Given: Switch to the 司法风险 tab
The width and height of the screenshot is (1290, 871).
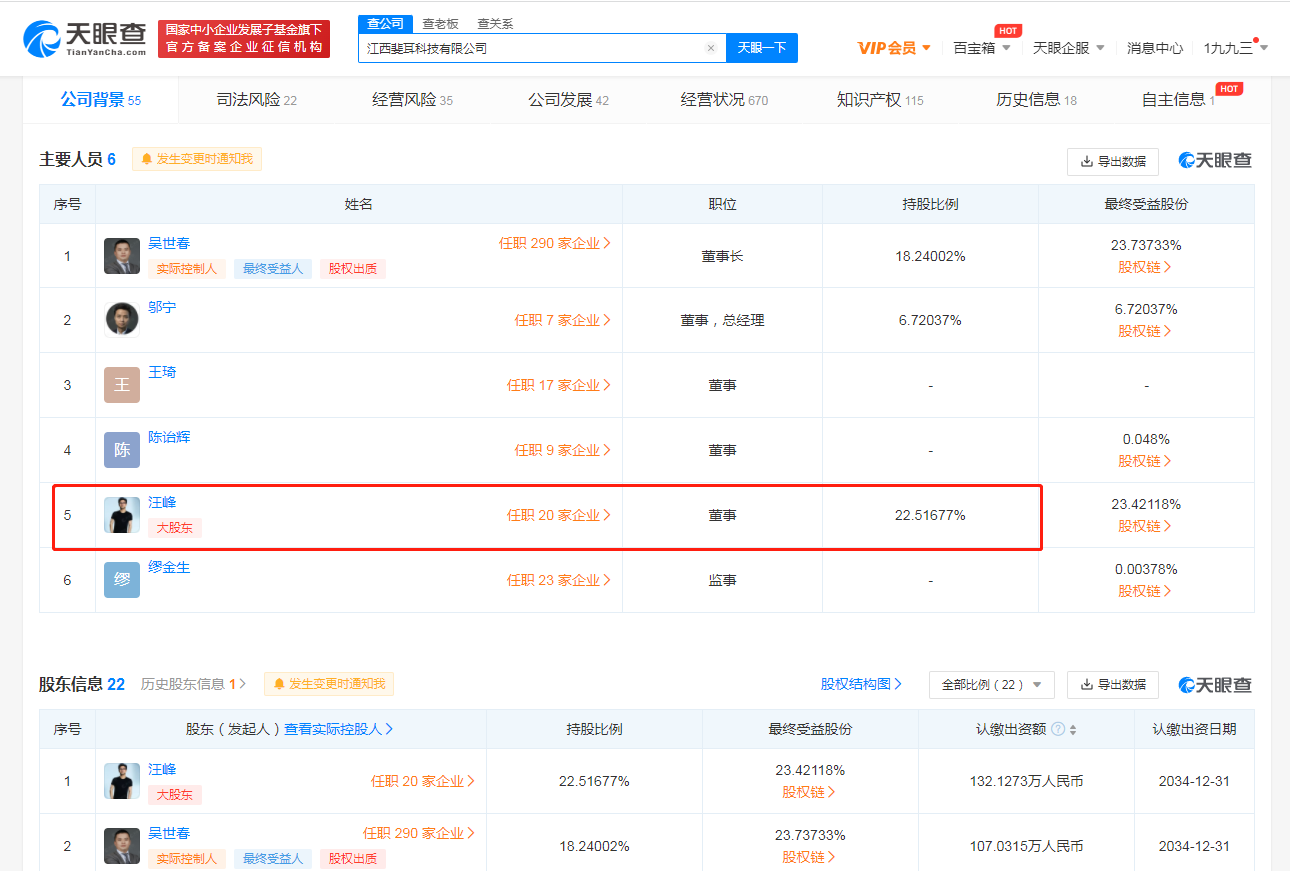Looking at the screenshot, I should pos(257,100).
